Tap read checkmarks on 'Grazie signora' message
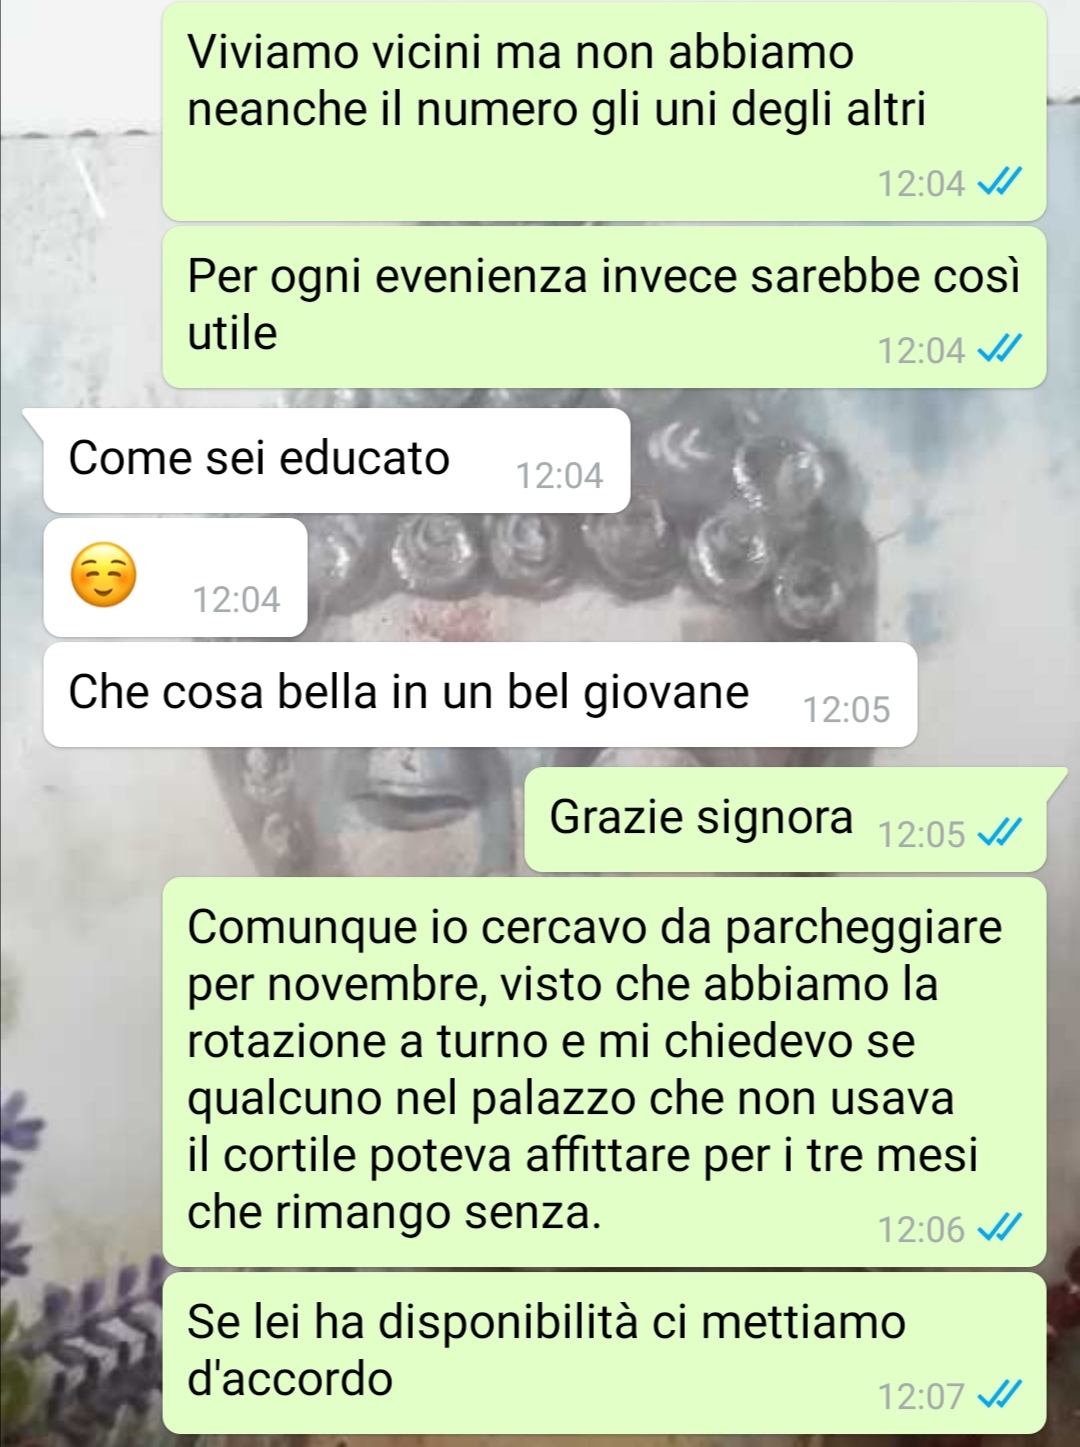The width and height of the screenshot is (1080, 1447). click(x=999, y=832)
